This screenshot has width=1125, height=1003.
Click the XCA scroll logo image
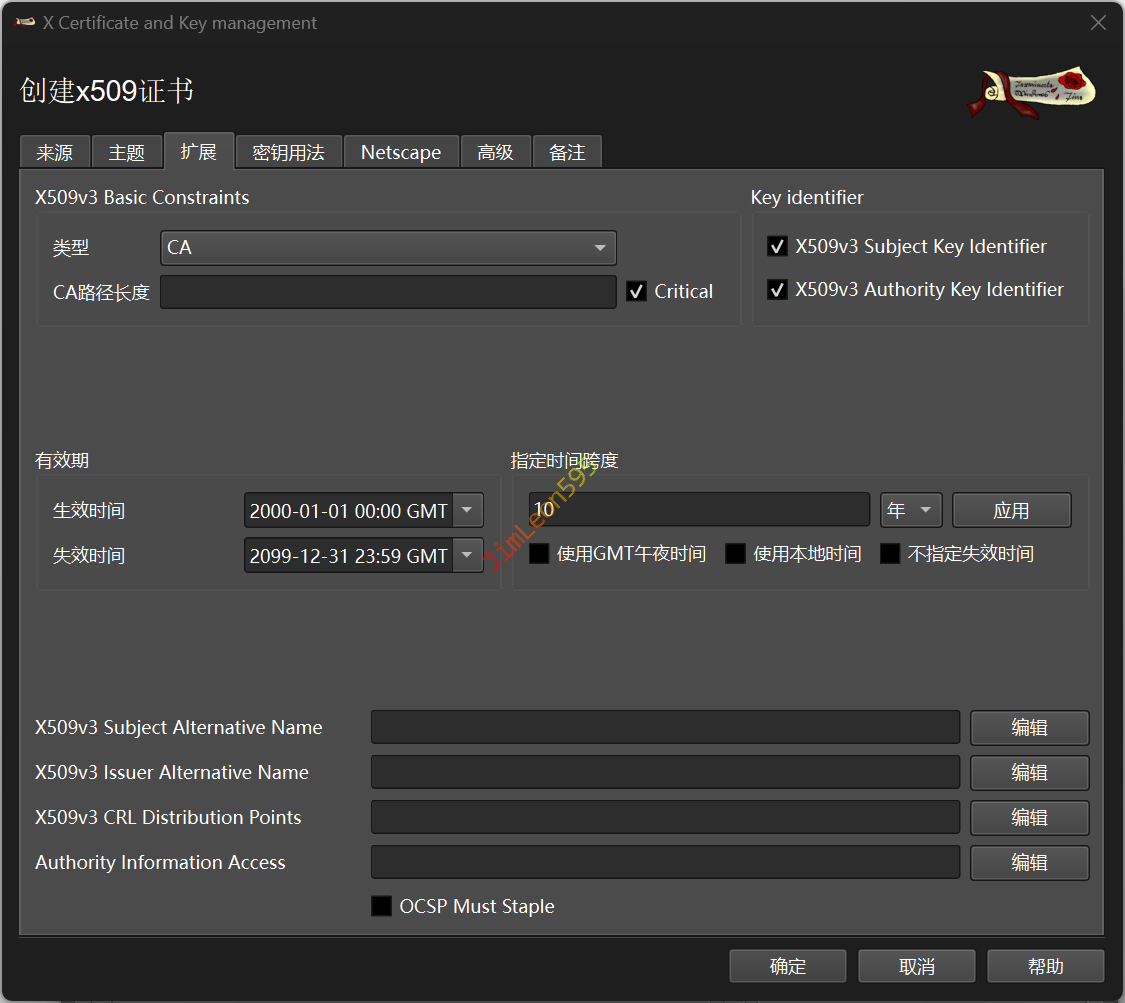click(1032, 92)
